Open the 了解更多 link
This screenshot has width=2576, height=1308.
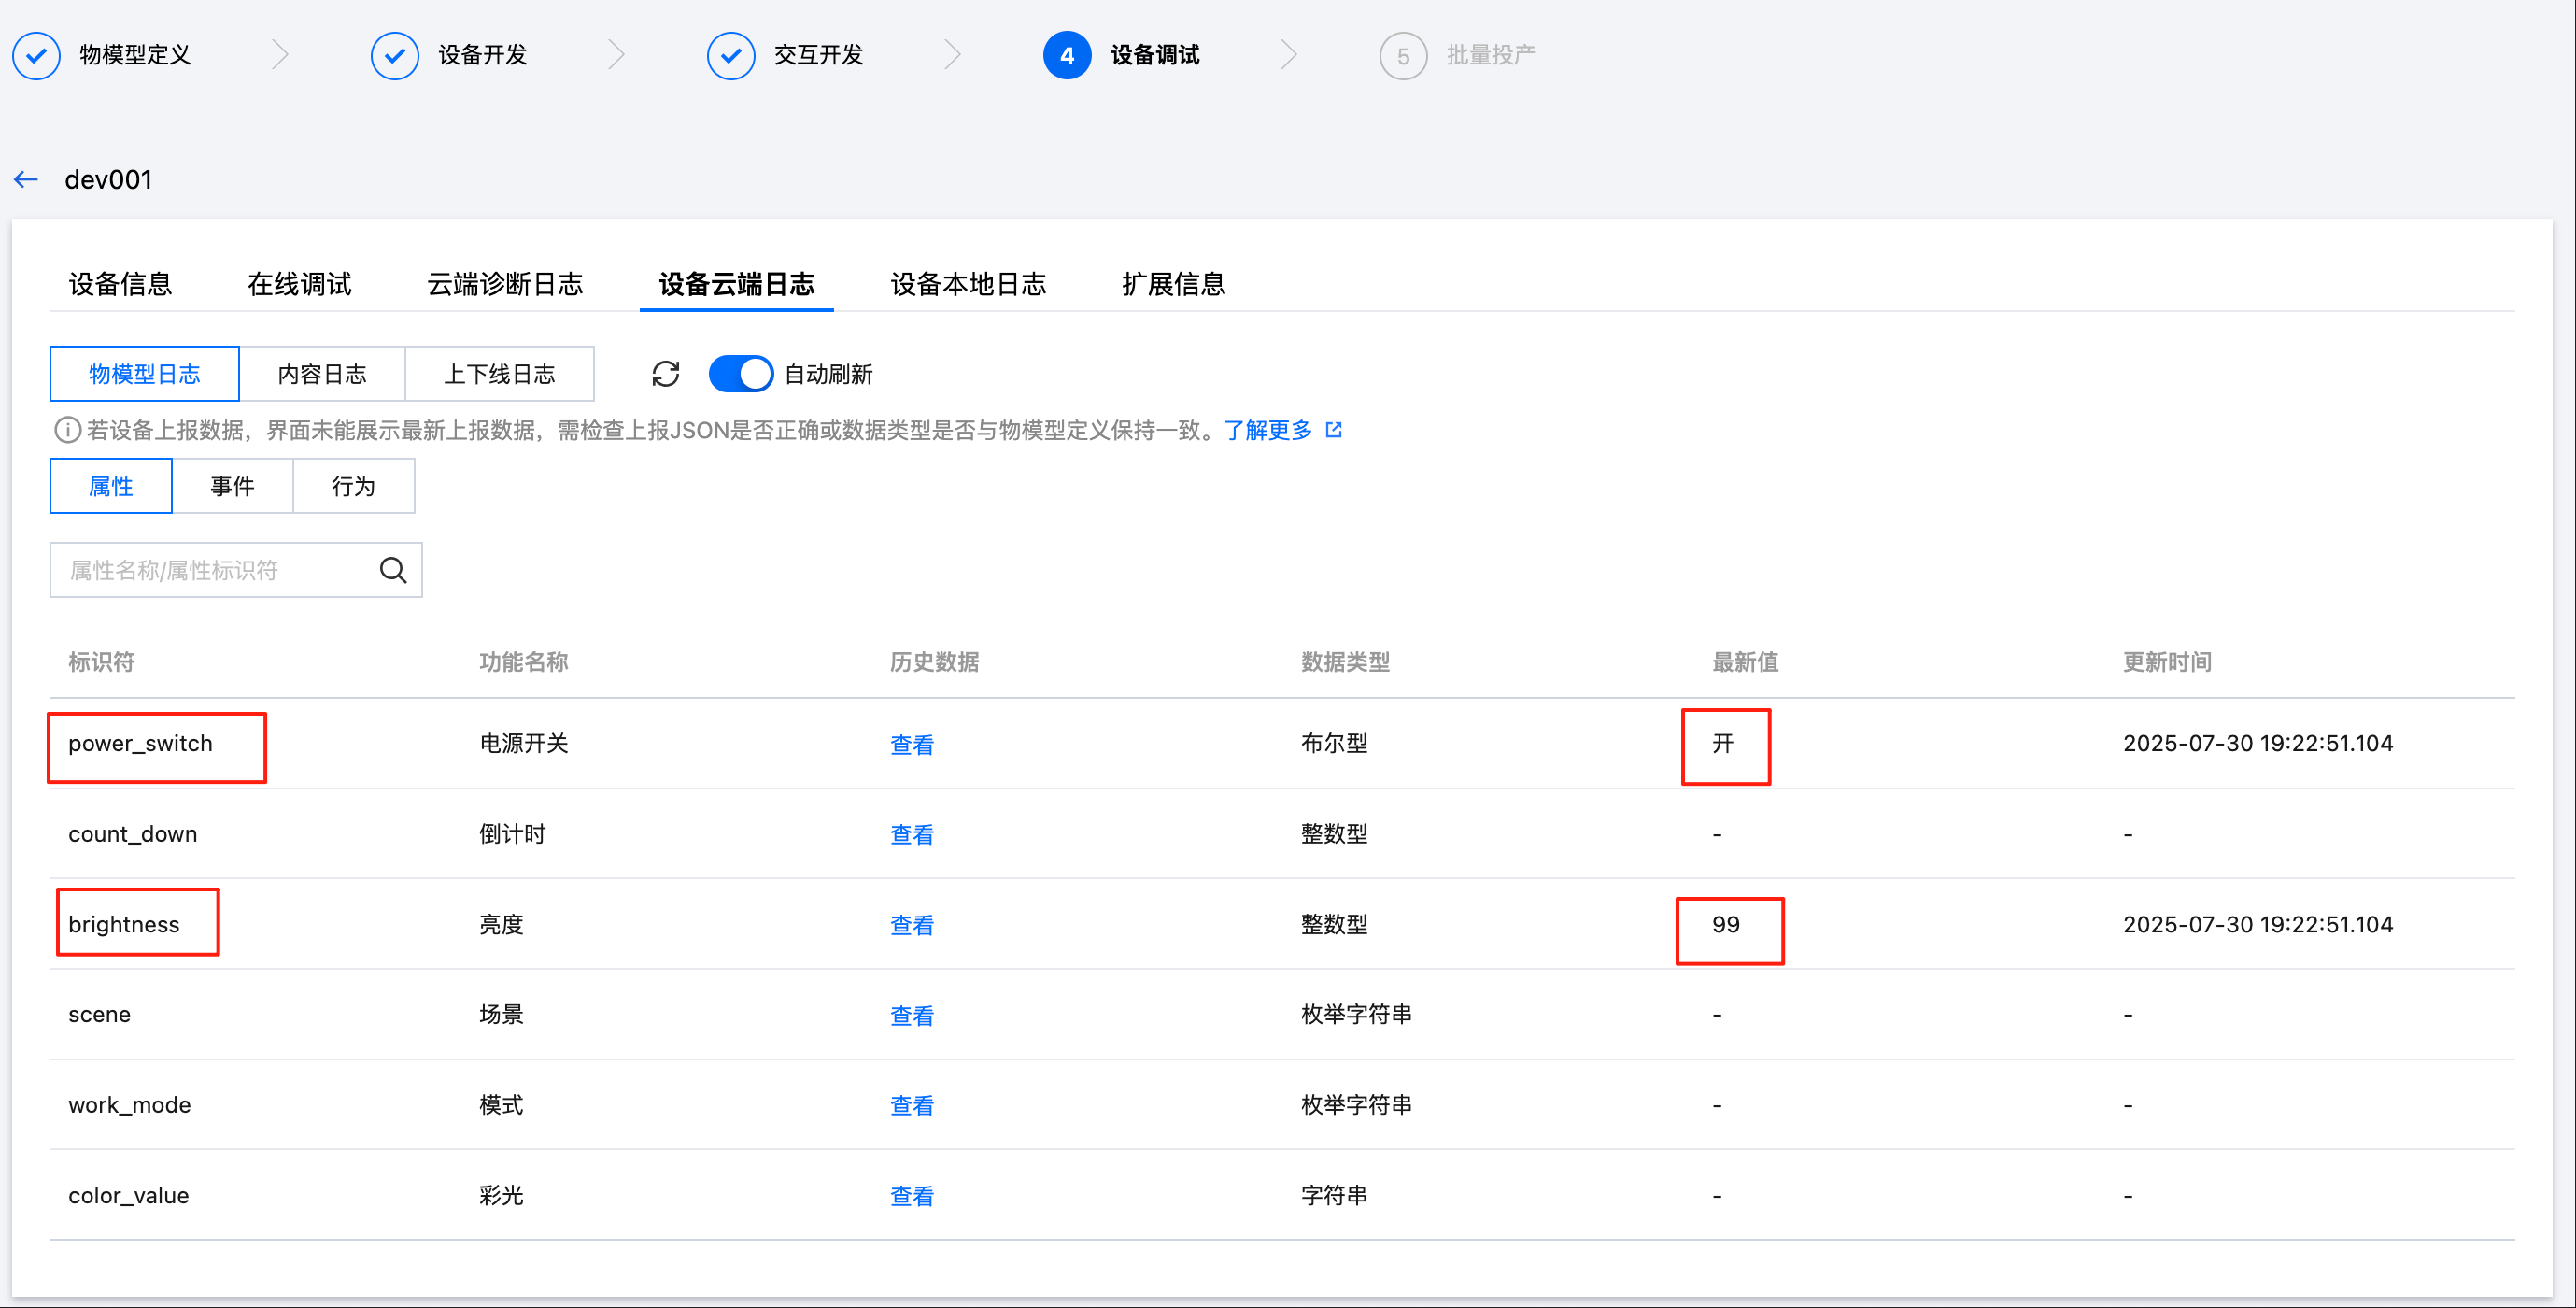tap(1267, 430)
